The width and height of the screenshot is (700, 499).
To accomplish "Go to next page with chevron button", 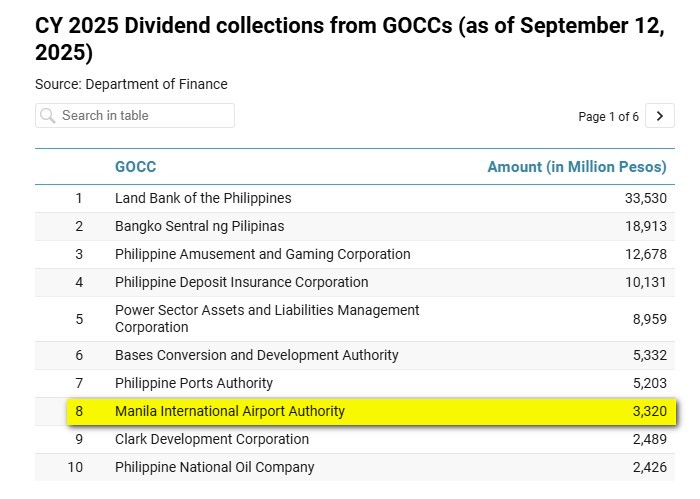I will pos(659,116).
